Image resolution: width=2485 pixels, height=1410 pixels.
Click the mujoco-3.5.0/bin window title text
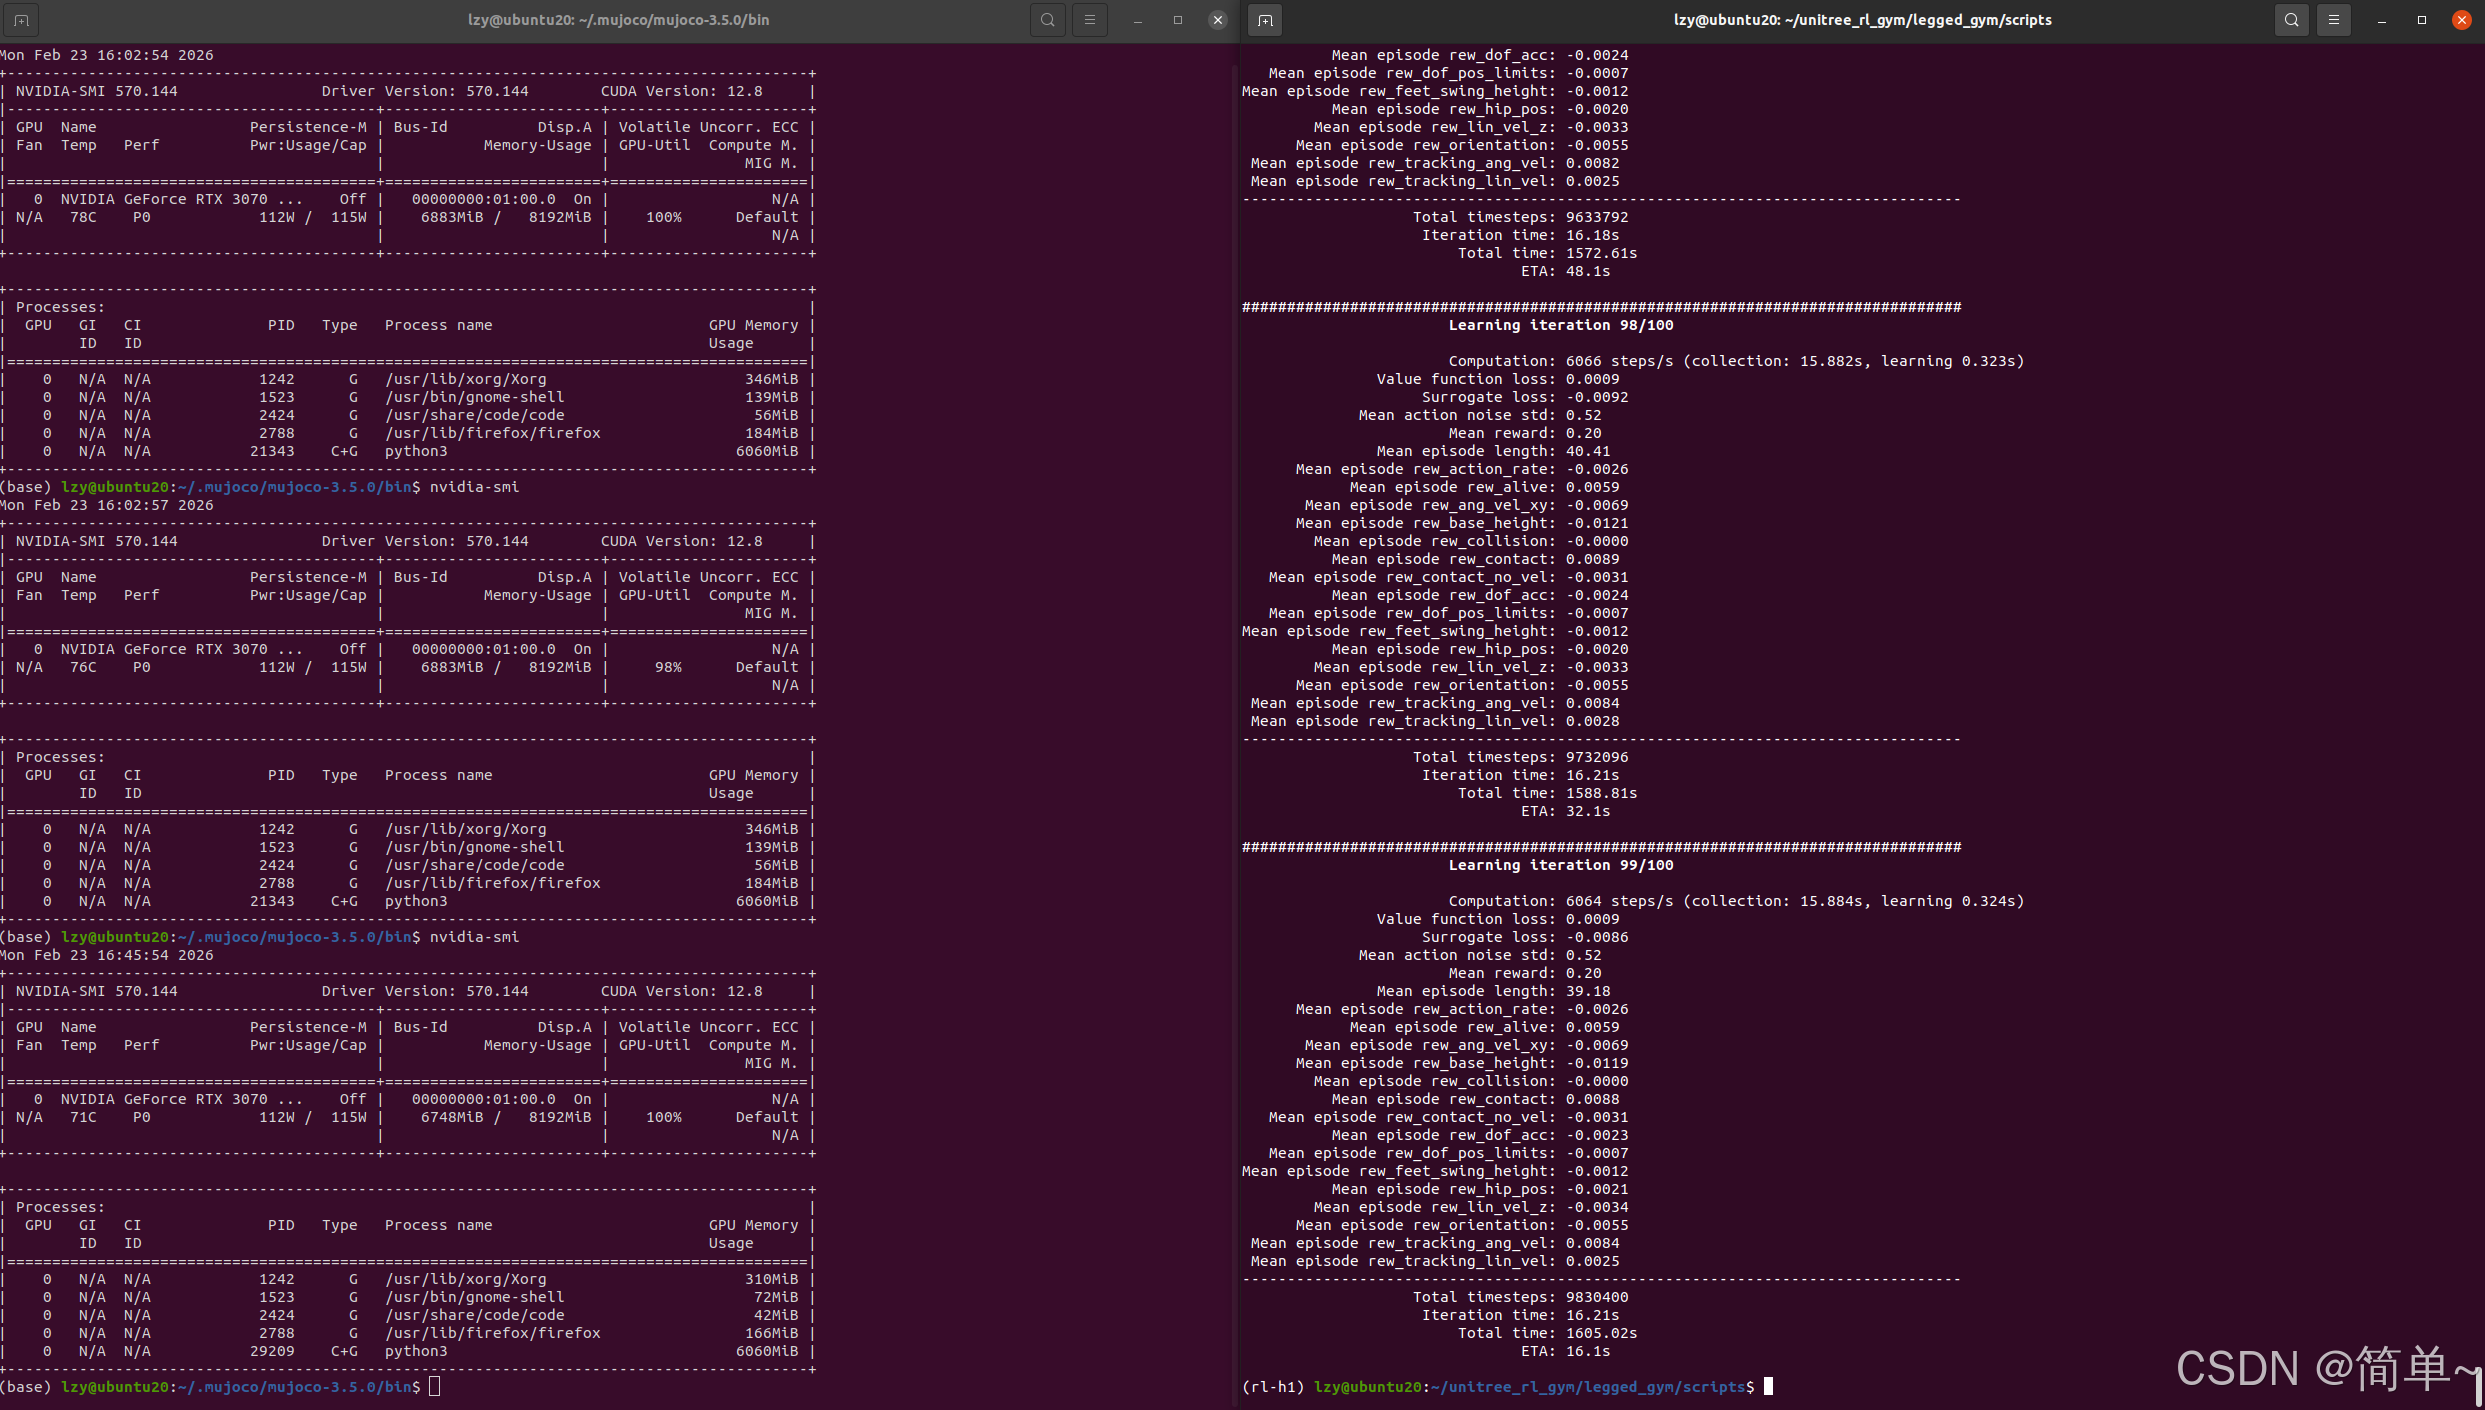pos(618,20)
